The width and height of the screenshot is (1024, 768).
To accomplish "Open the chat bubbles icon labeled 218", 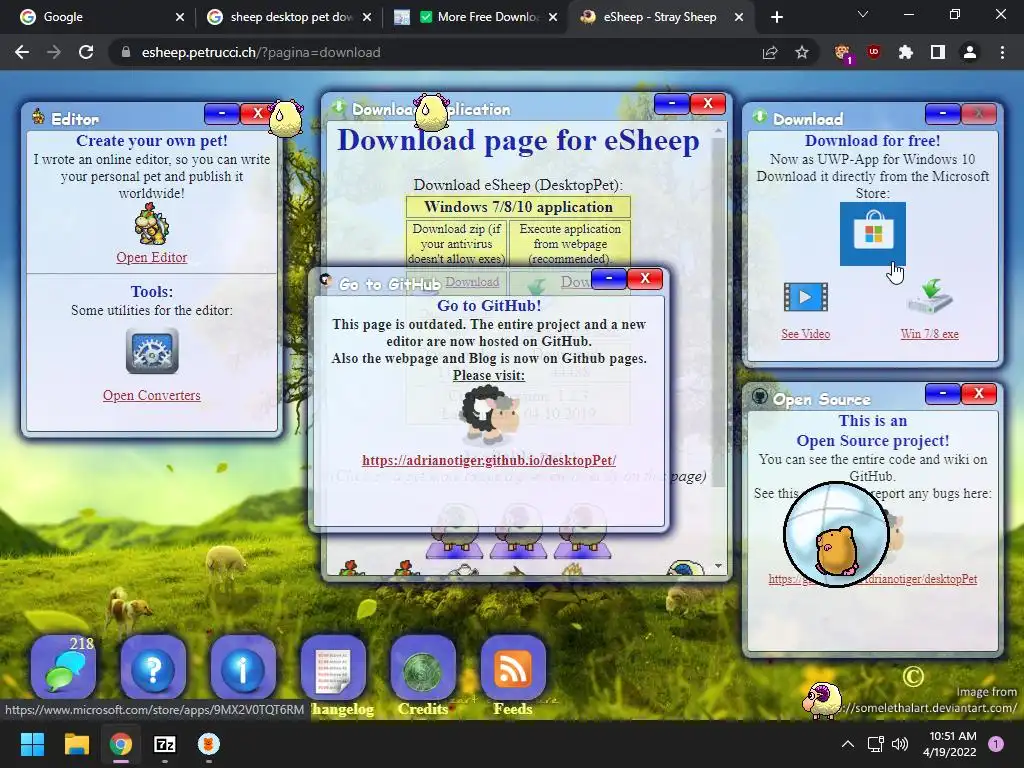I will (x=63, y=667).
